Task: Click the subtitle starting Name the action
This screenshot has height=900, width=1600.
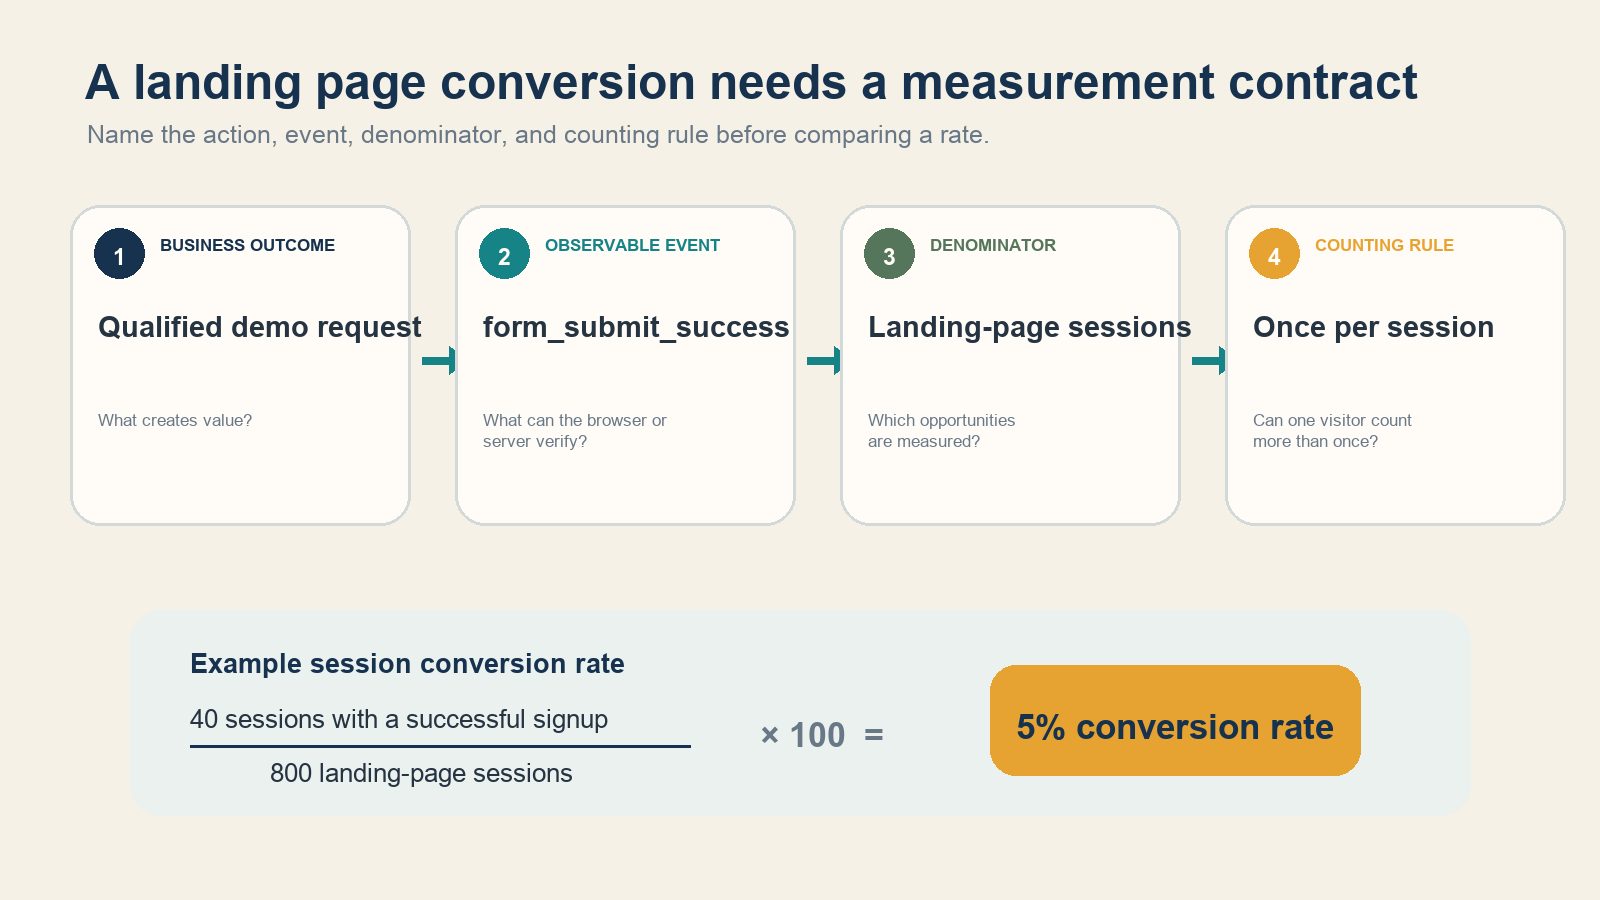Action: click(538, 135)
